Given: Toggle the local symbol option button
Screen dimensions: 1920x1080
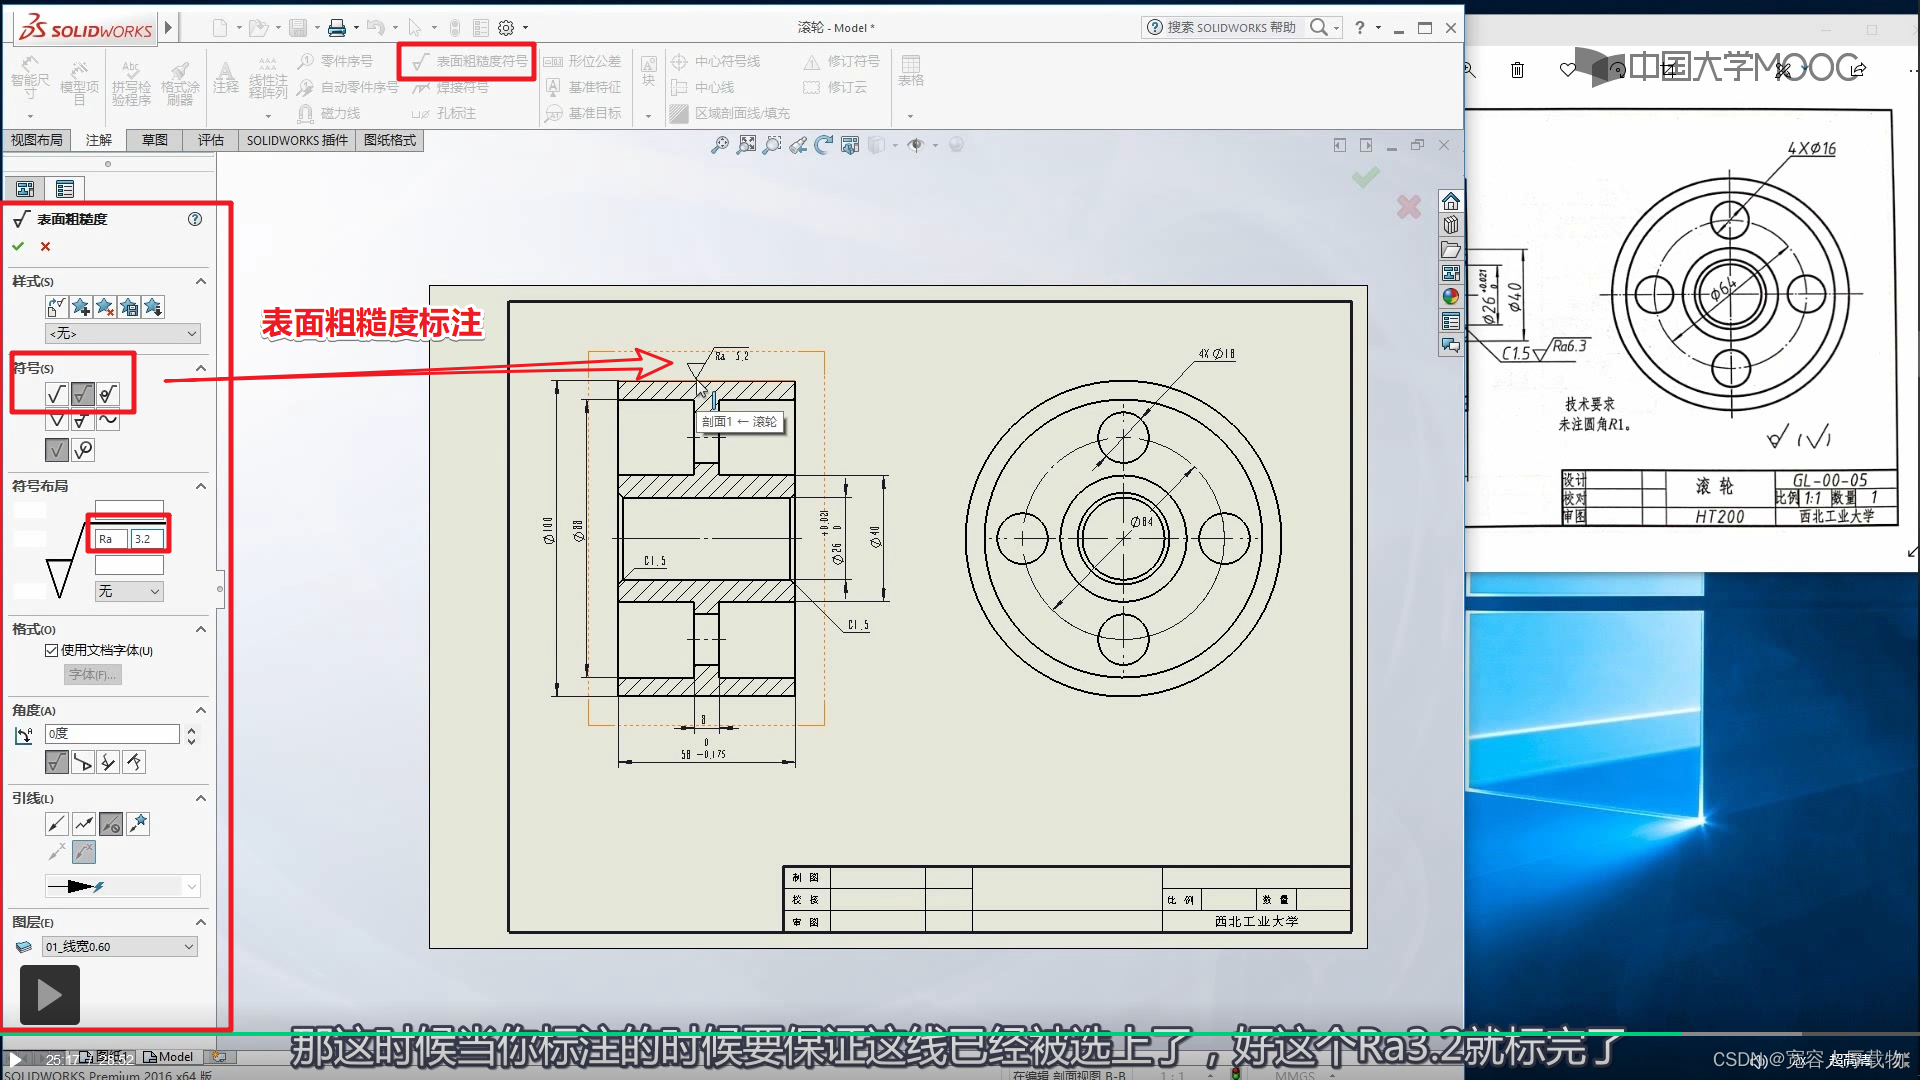Looking at the screenshot, I should 57,450.
